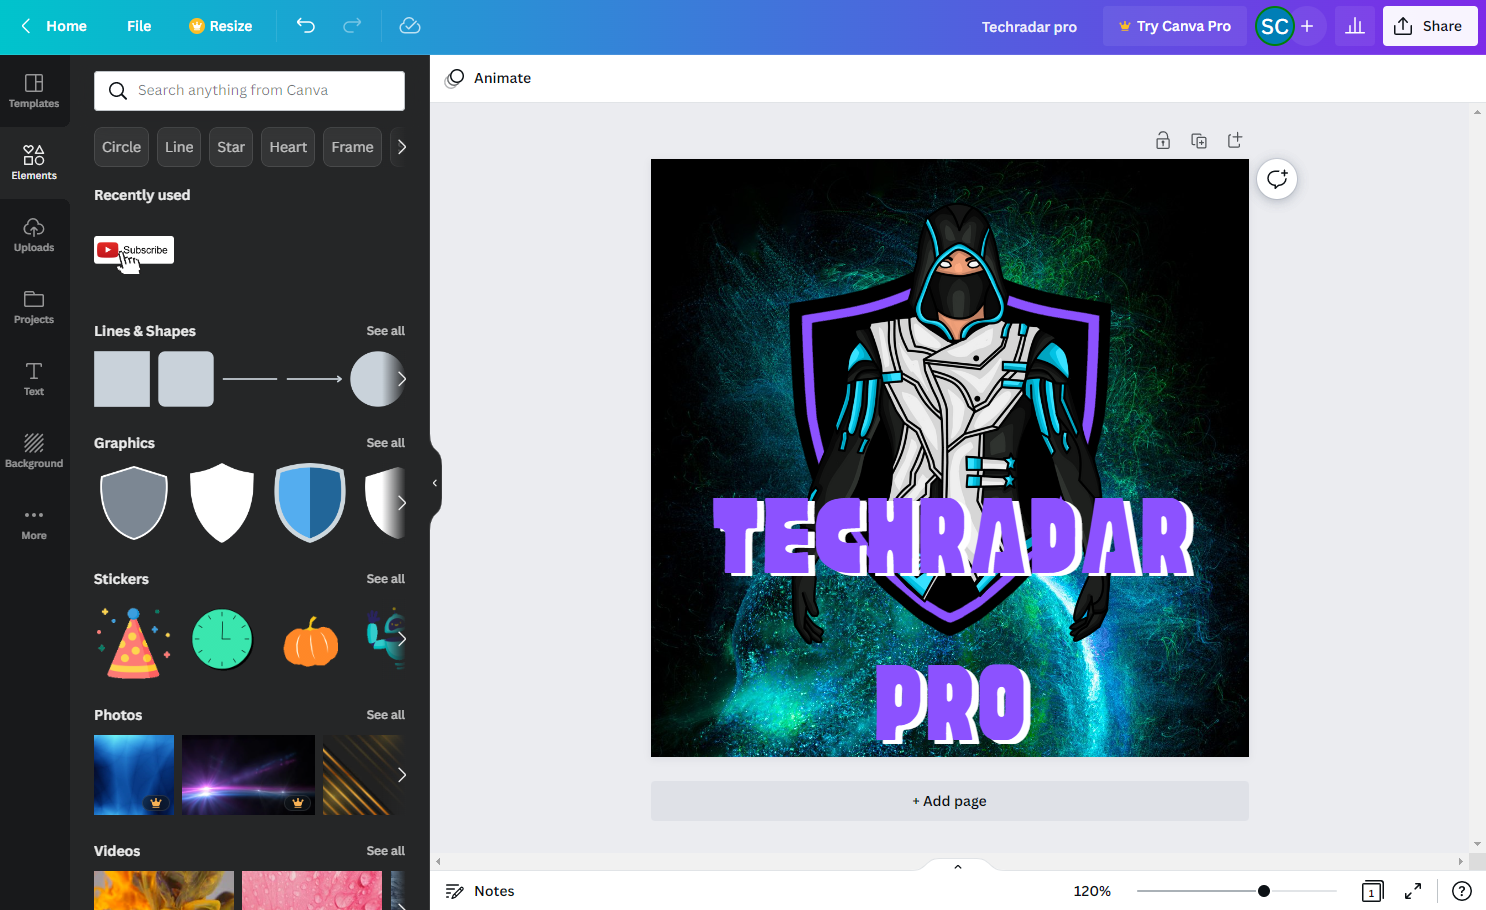
Task: Click the duplicate page icon above canvas
Action: pyautogui.click(x=1199, y=140)
